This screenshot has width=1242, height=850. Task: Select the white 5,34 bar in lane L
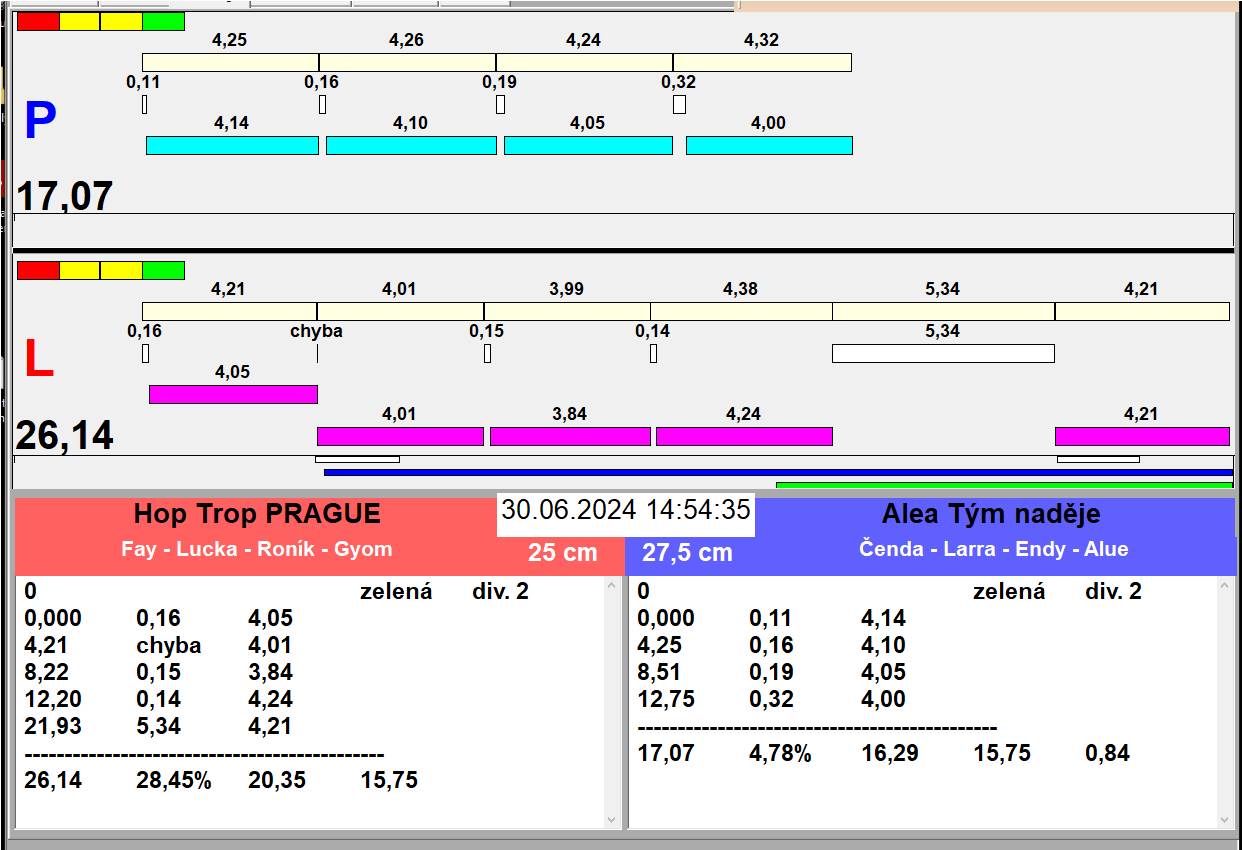point(943,353)
